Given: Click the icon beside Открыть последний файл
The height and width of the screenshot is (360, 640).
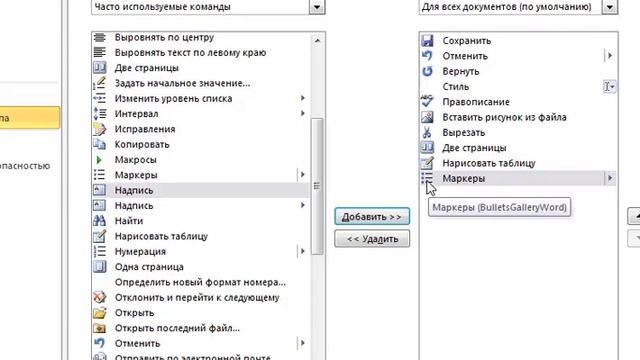Looking at the screenshot, I should click(99, 328).
